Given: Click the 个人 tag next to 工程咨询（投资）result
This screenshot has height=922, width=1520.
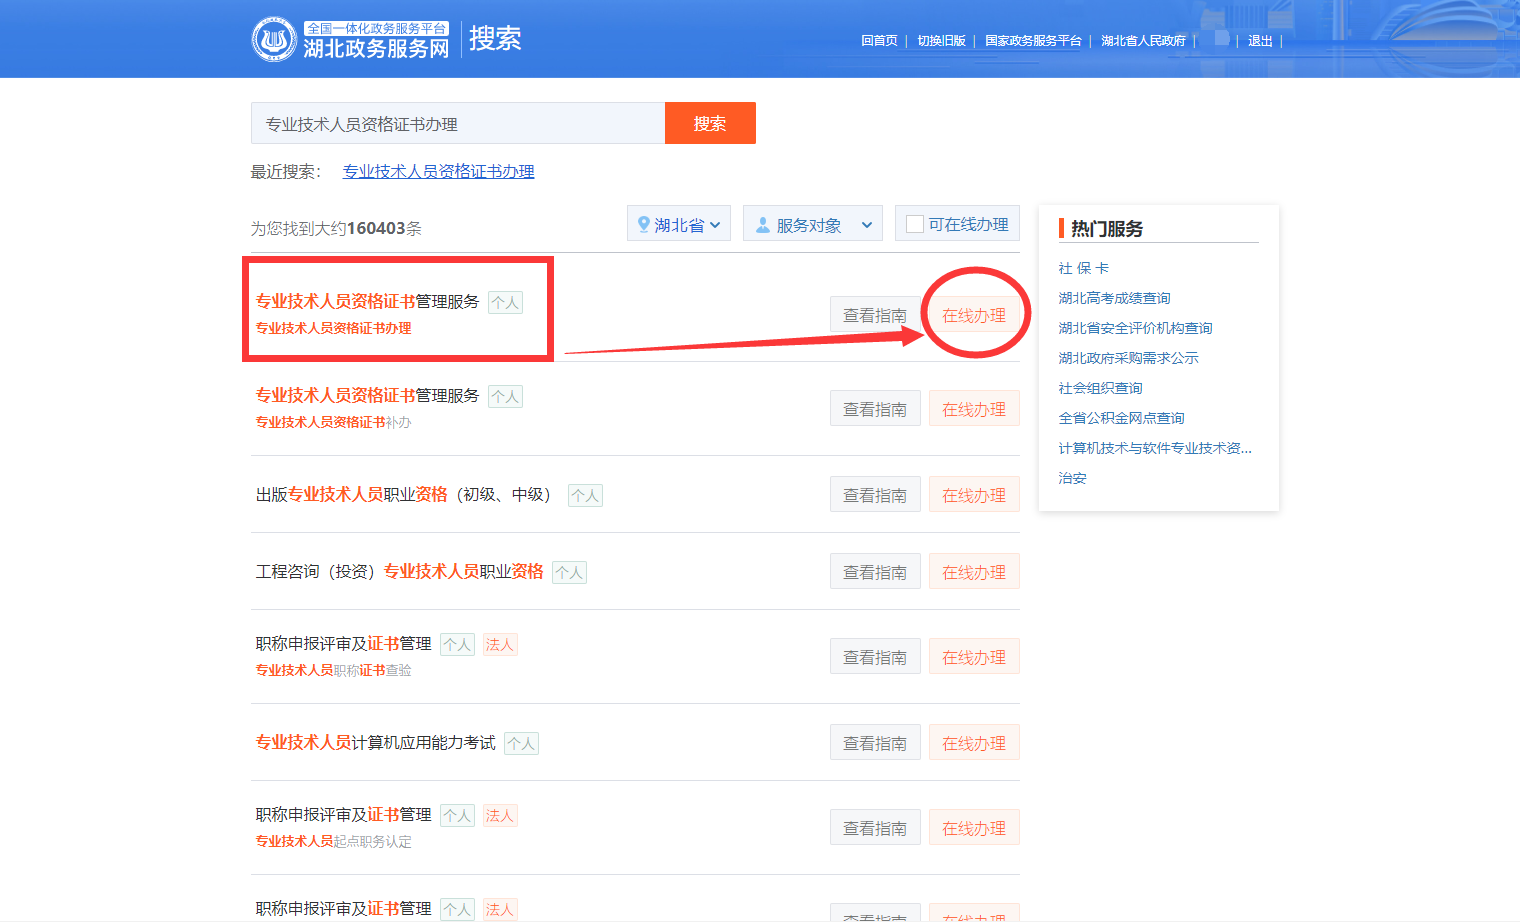Looking at the screenshot, I should (x=569, y=572).
